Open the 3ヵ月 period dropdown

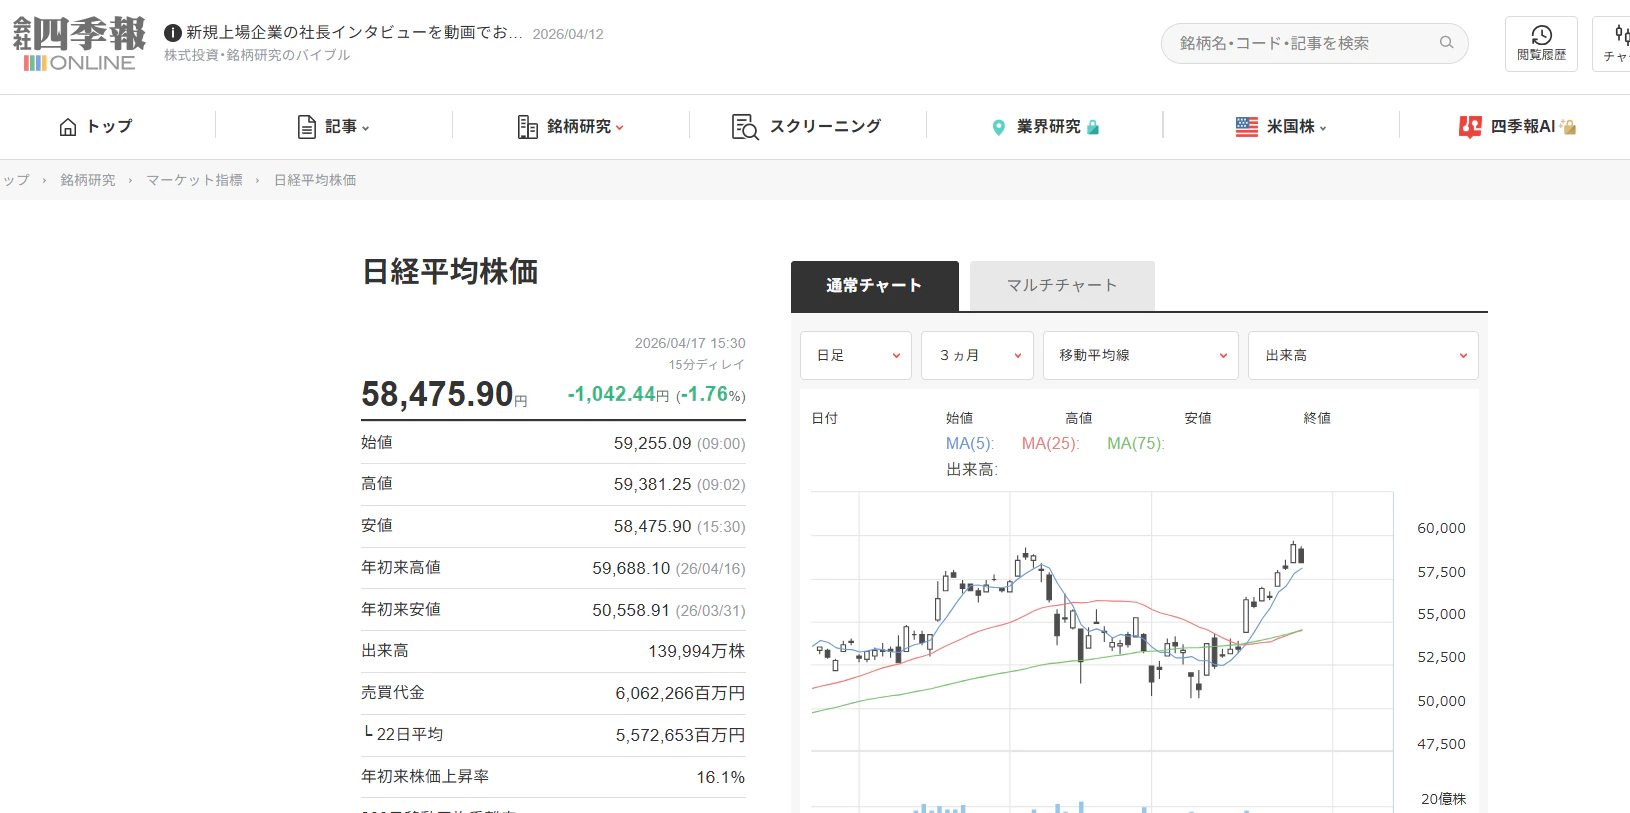pos(977,355)
